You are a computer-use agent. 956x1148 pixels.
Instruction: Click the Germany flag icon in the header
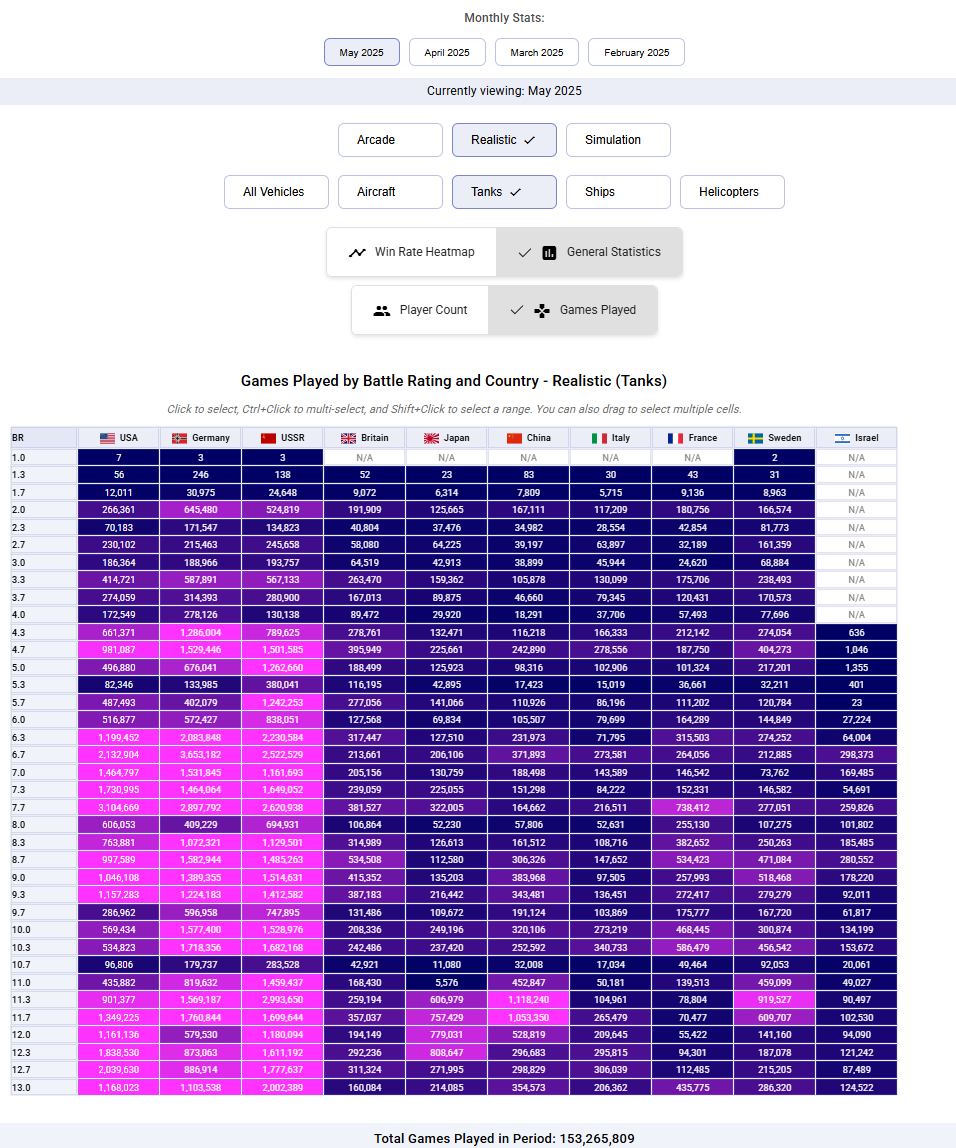click(179, 438)
